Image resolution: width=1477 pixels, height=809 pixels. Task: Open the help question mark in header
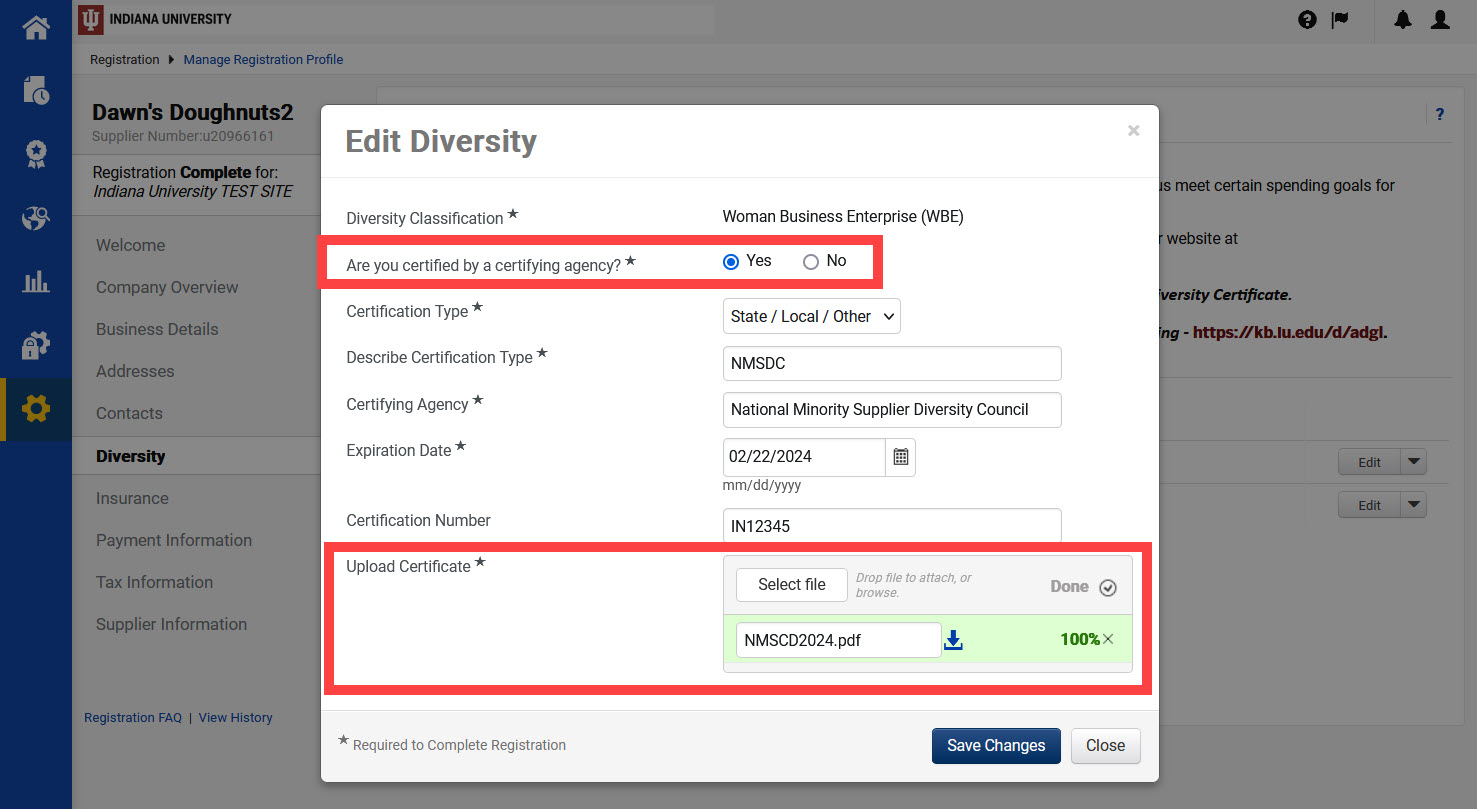point(1307,19)
